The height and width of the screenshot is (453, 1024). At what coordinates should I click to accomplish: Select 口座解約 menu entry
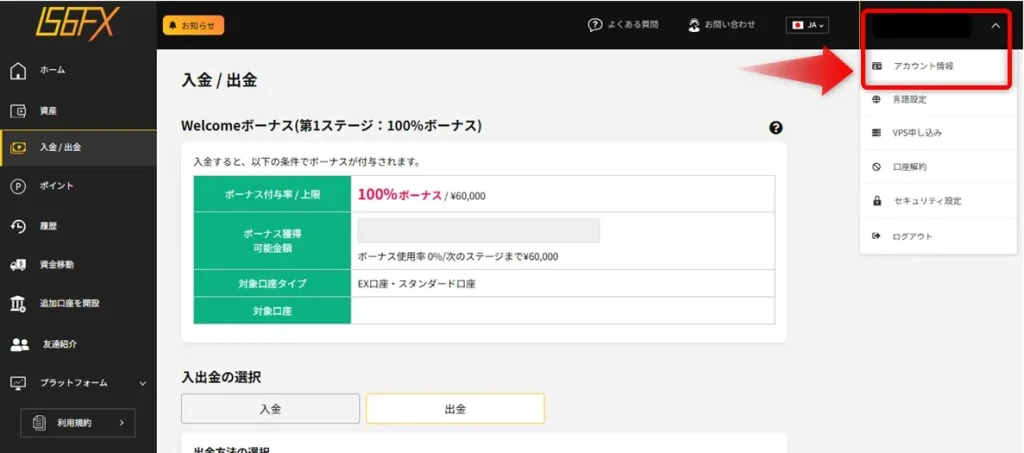(x=938, y=167)
